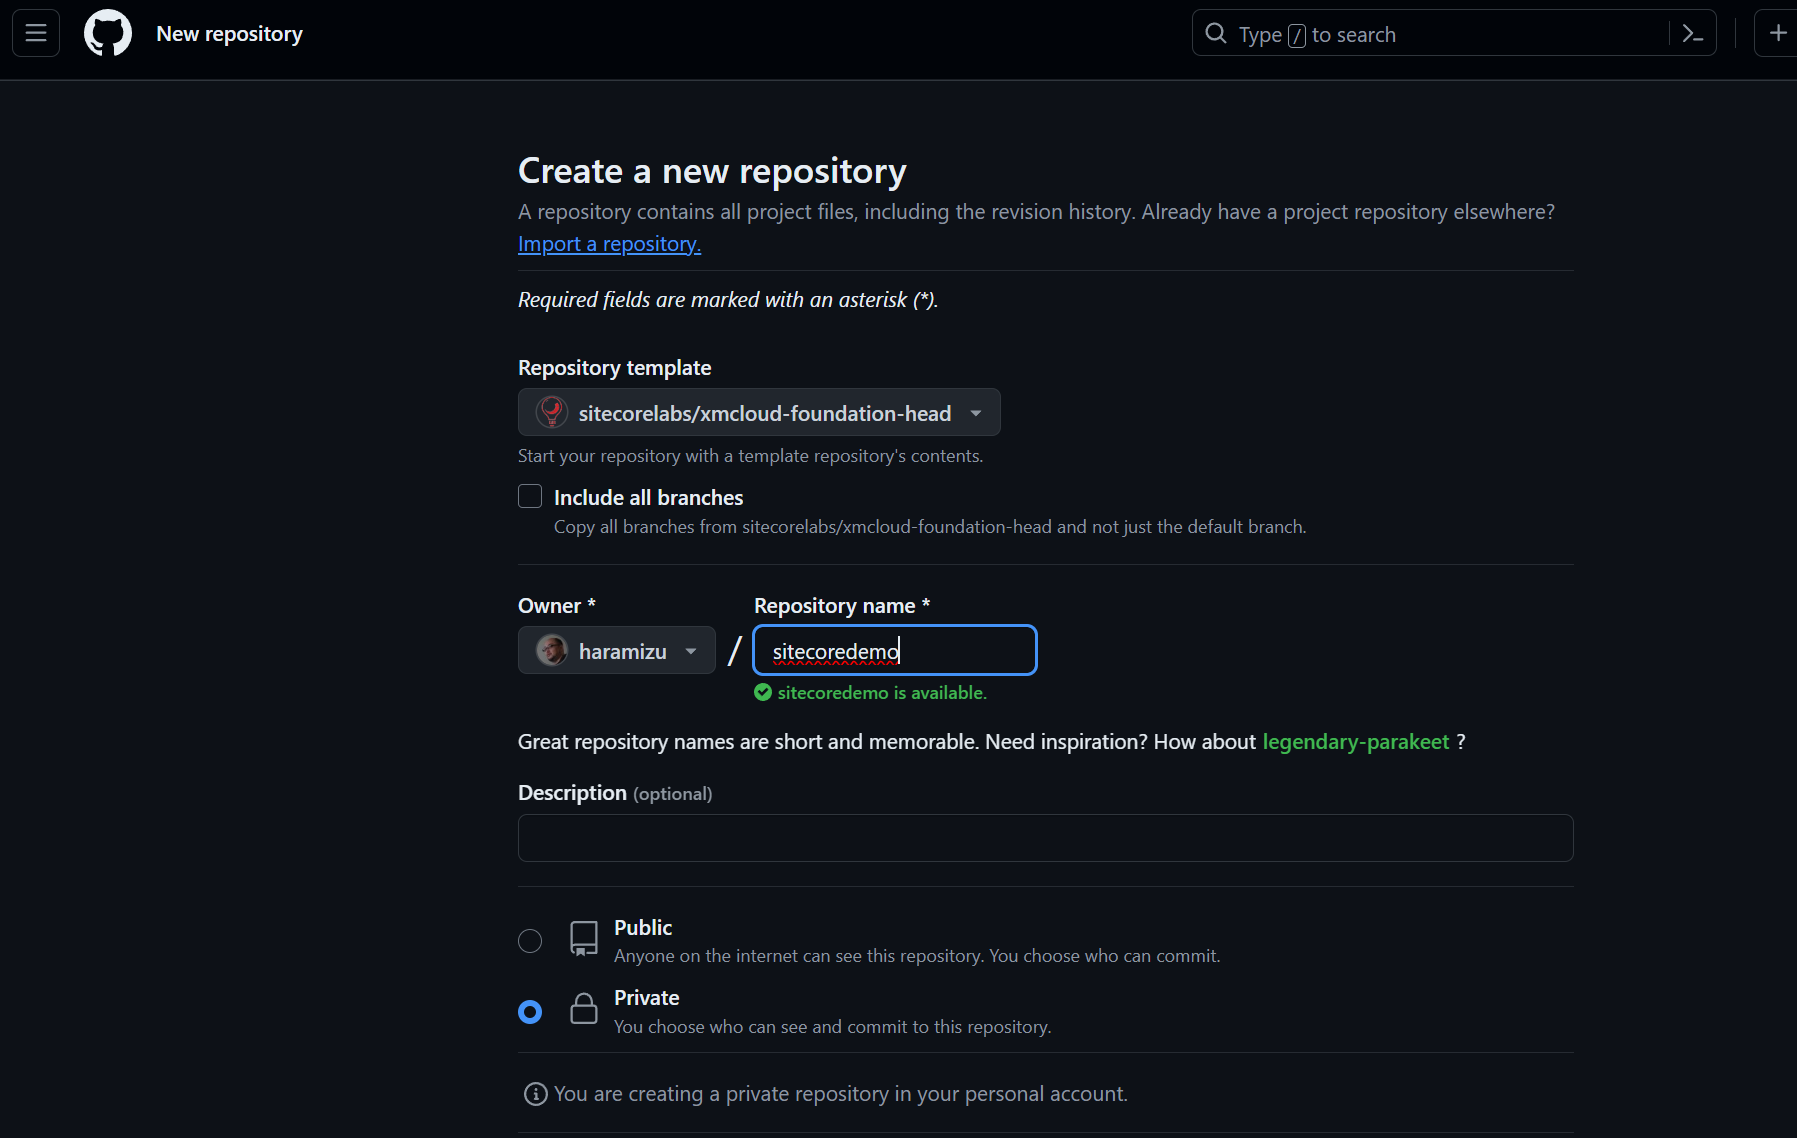This screenshot has height=1138, width=1797.
Task: Open the Repository template dropdown
Action: click(759, 412)
